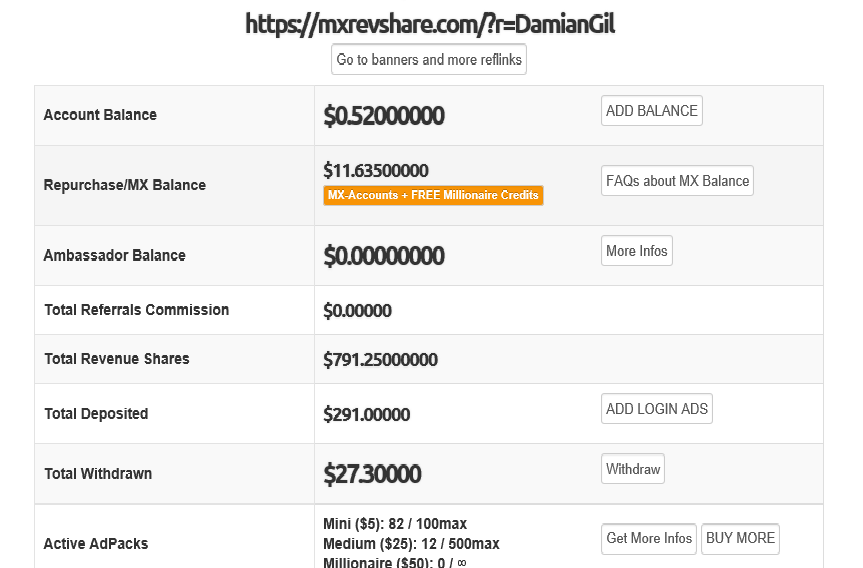
Task: Click the $291.00000 total deposited amount
Action: (366, 414)
